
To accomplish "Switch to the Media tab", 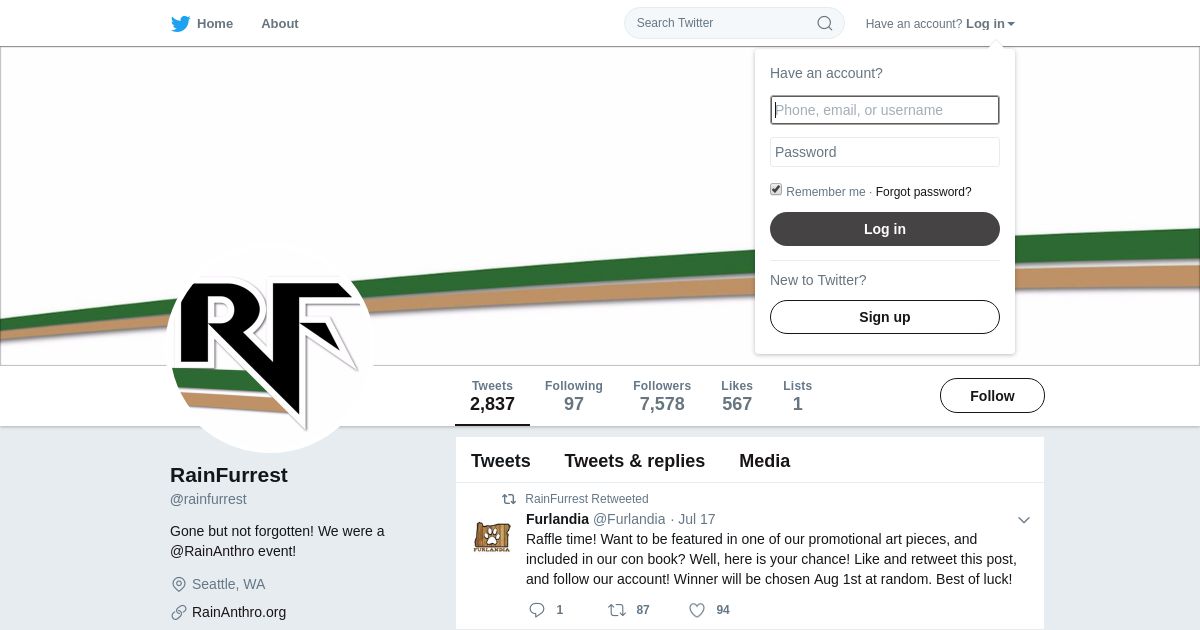I will click(765, 461).
